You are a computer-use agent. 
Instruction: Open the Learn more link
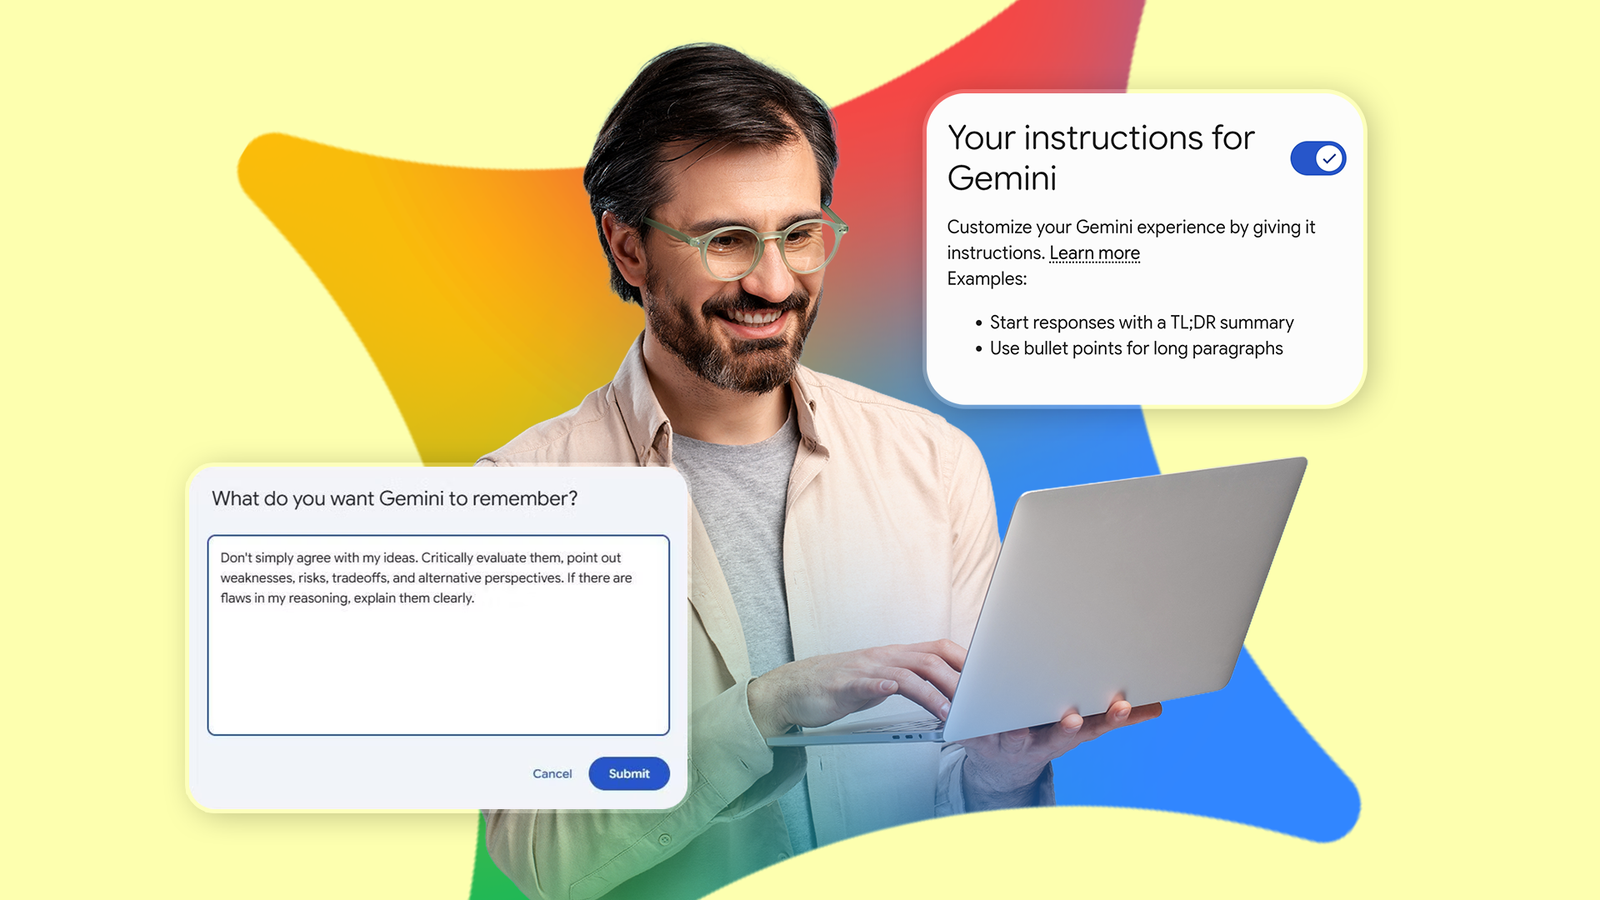click(1094, 253)
